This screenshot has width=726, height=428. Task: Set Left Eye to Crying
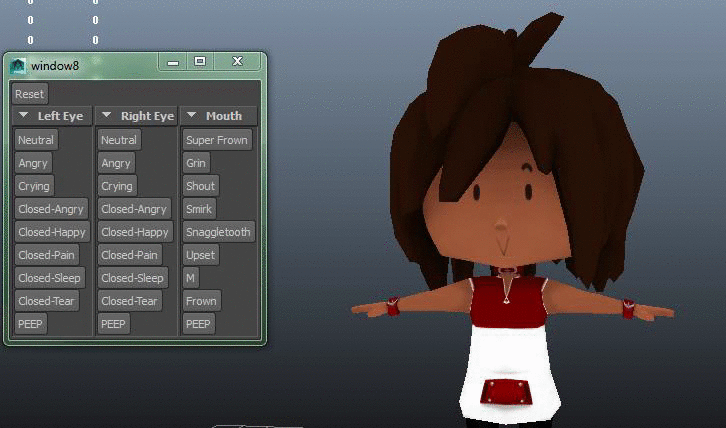(x=34, y=186)
